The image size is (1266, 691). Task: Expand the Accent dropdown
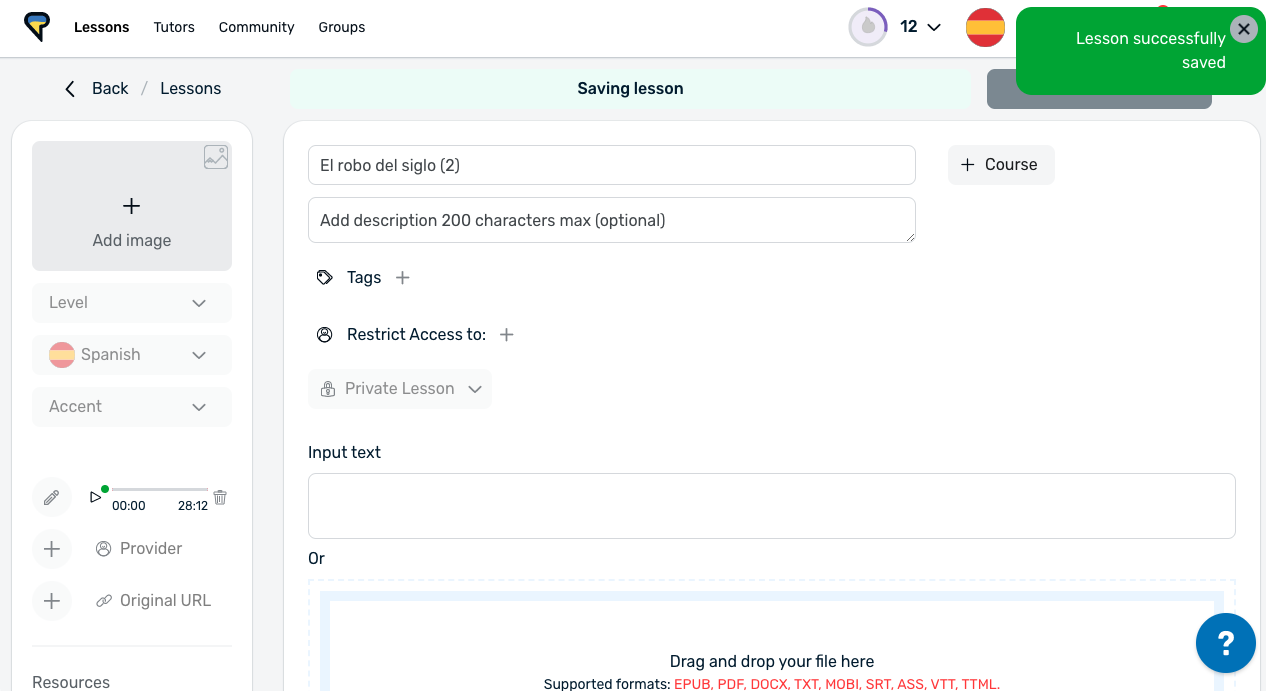(132, 407)
